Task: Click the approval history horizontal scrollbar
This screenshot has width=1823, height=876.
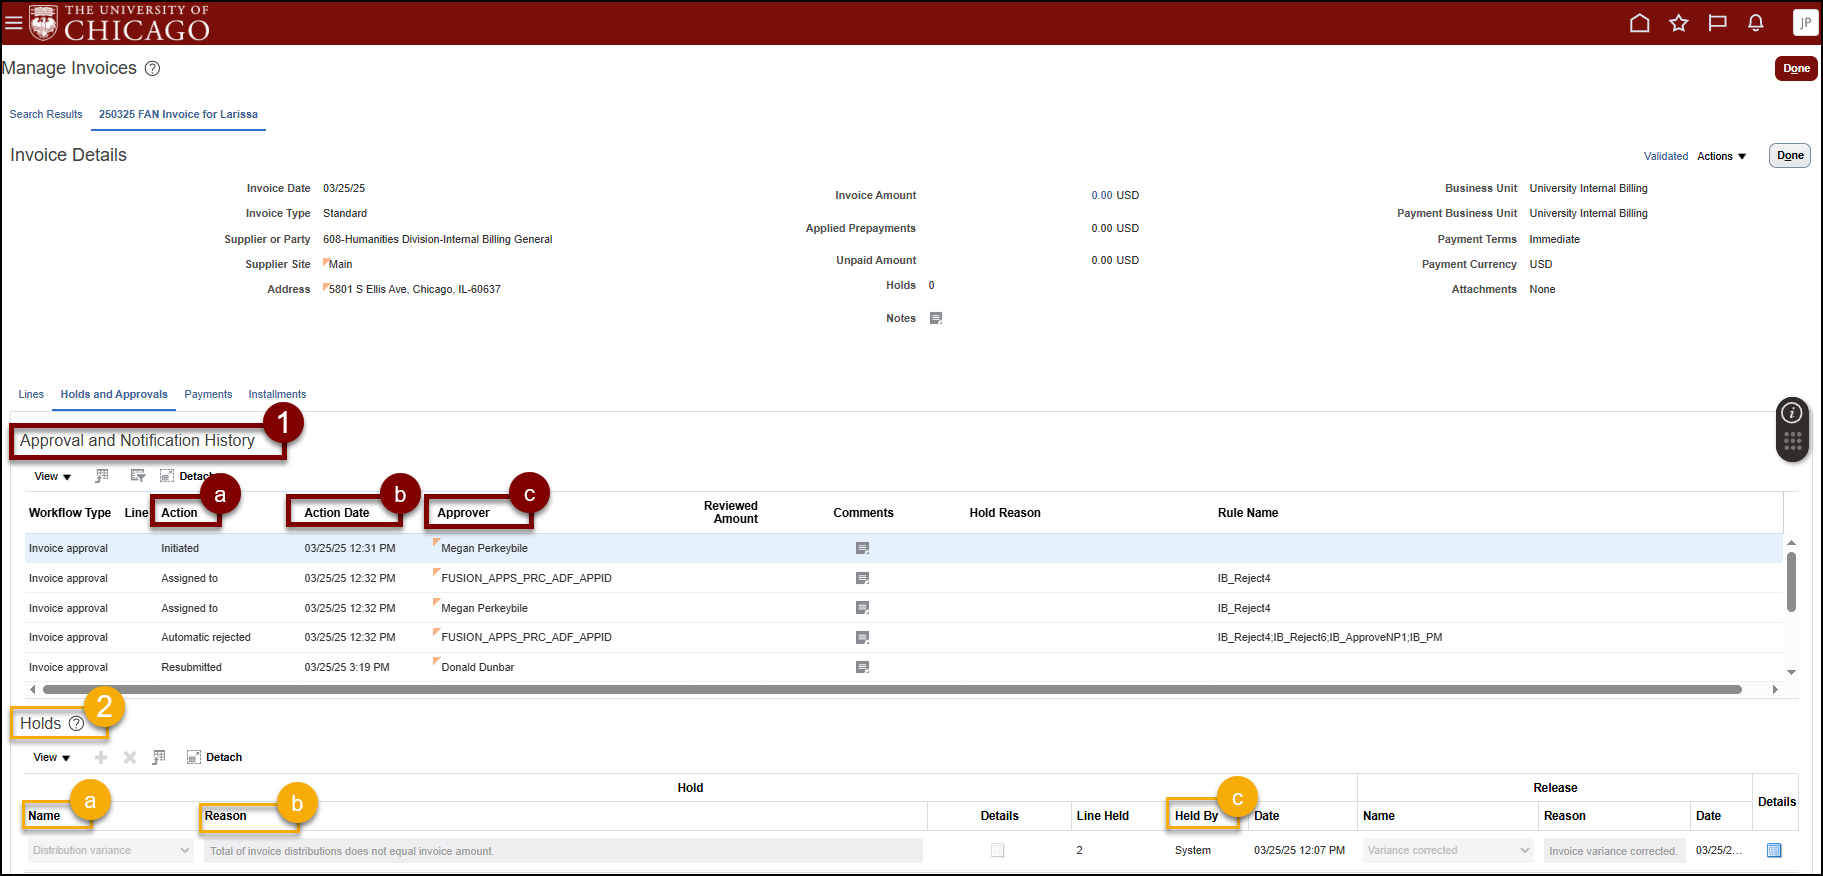Action: [890, 689]
